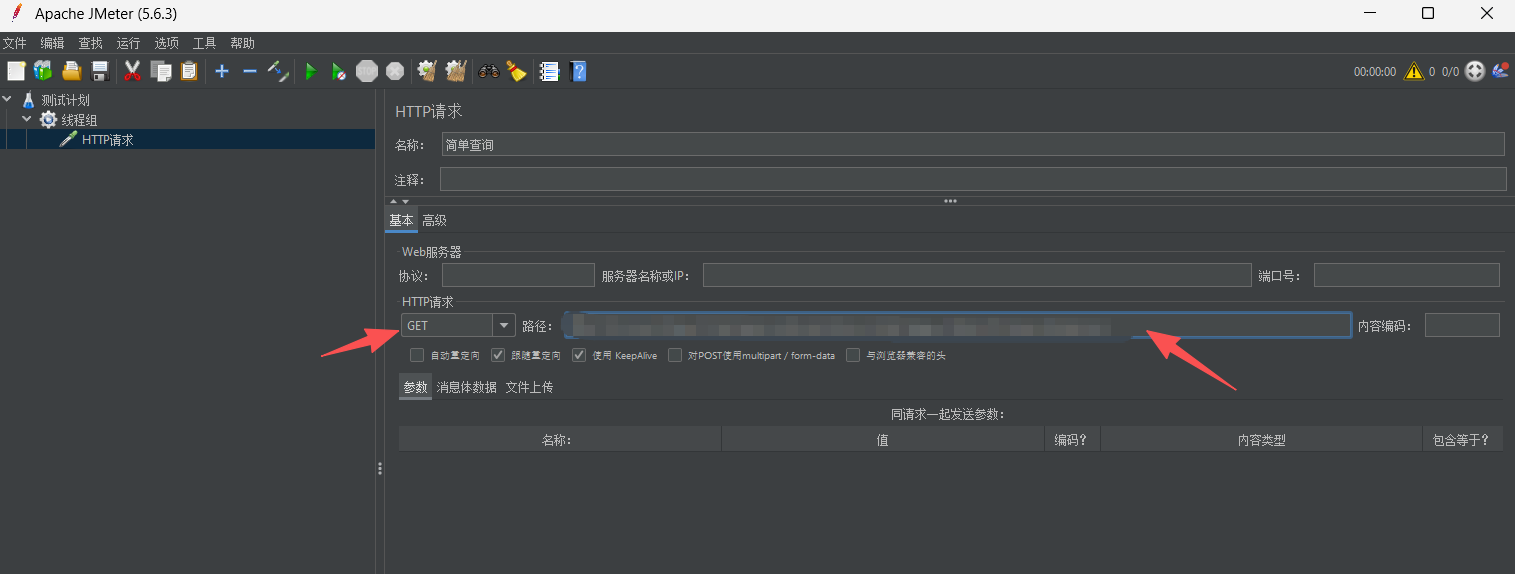Click the 端口号 input field
The width and height of the screenshot is (1515, 574).
coord(1407,275)
